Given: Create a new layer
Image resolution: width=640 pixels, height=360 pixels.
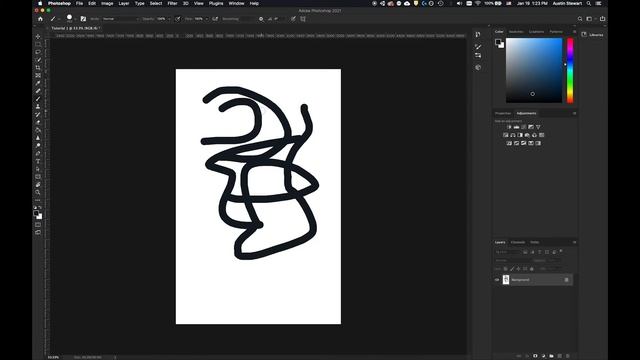Looking at the screenshot, I should click(560, 356).
